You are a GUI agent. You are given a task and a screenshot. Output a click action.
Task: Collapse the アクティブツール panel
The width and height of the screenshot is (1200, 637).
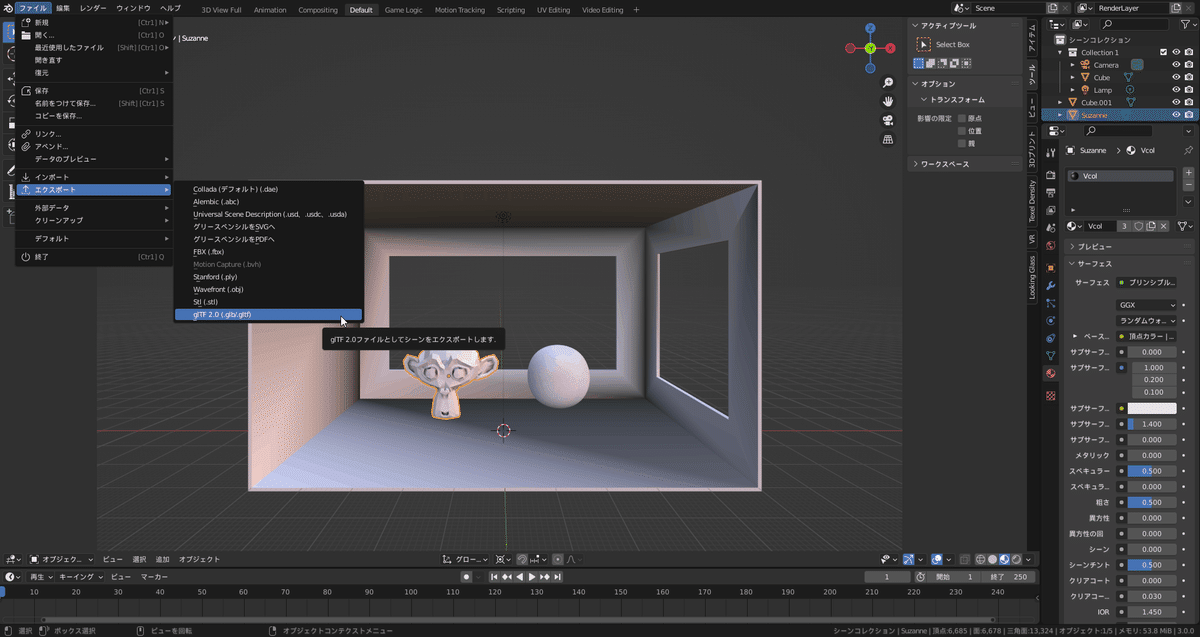966,24
